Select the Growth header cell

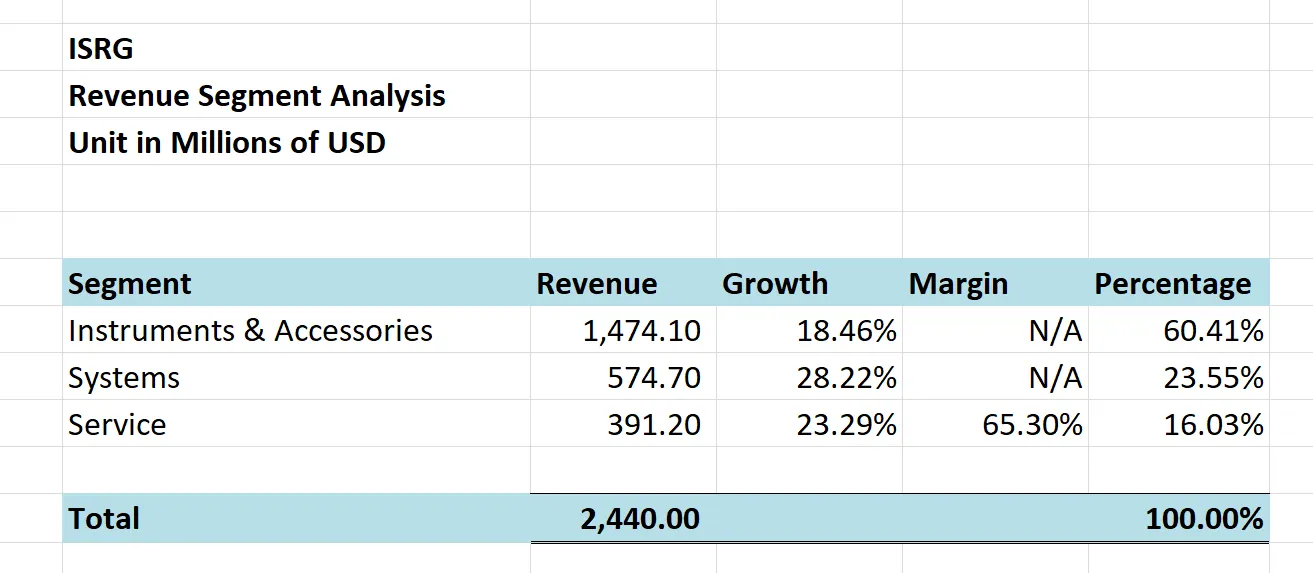coord(775,284)
